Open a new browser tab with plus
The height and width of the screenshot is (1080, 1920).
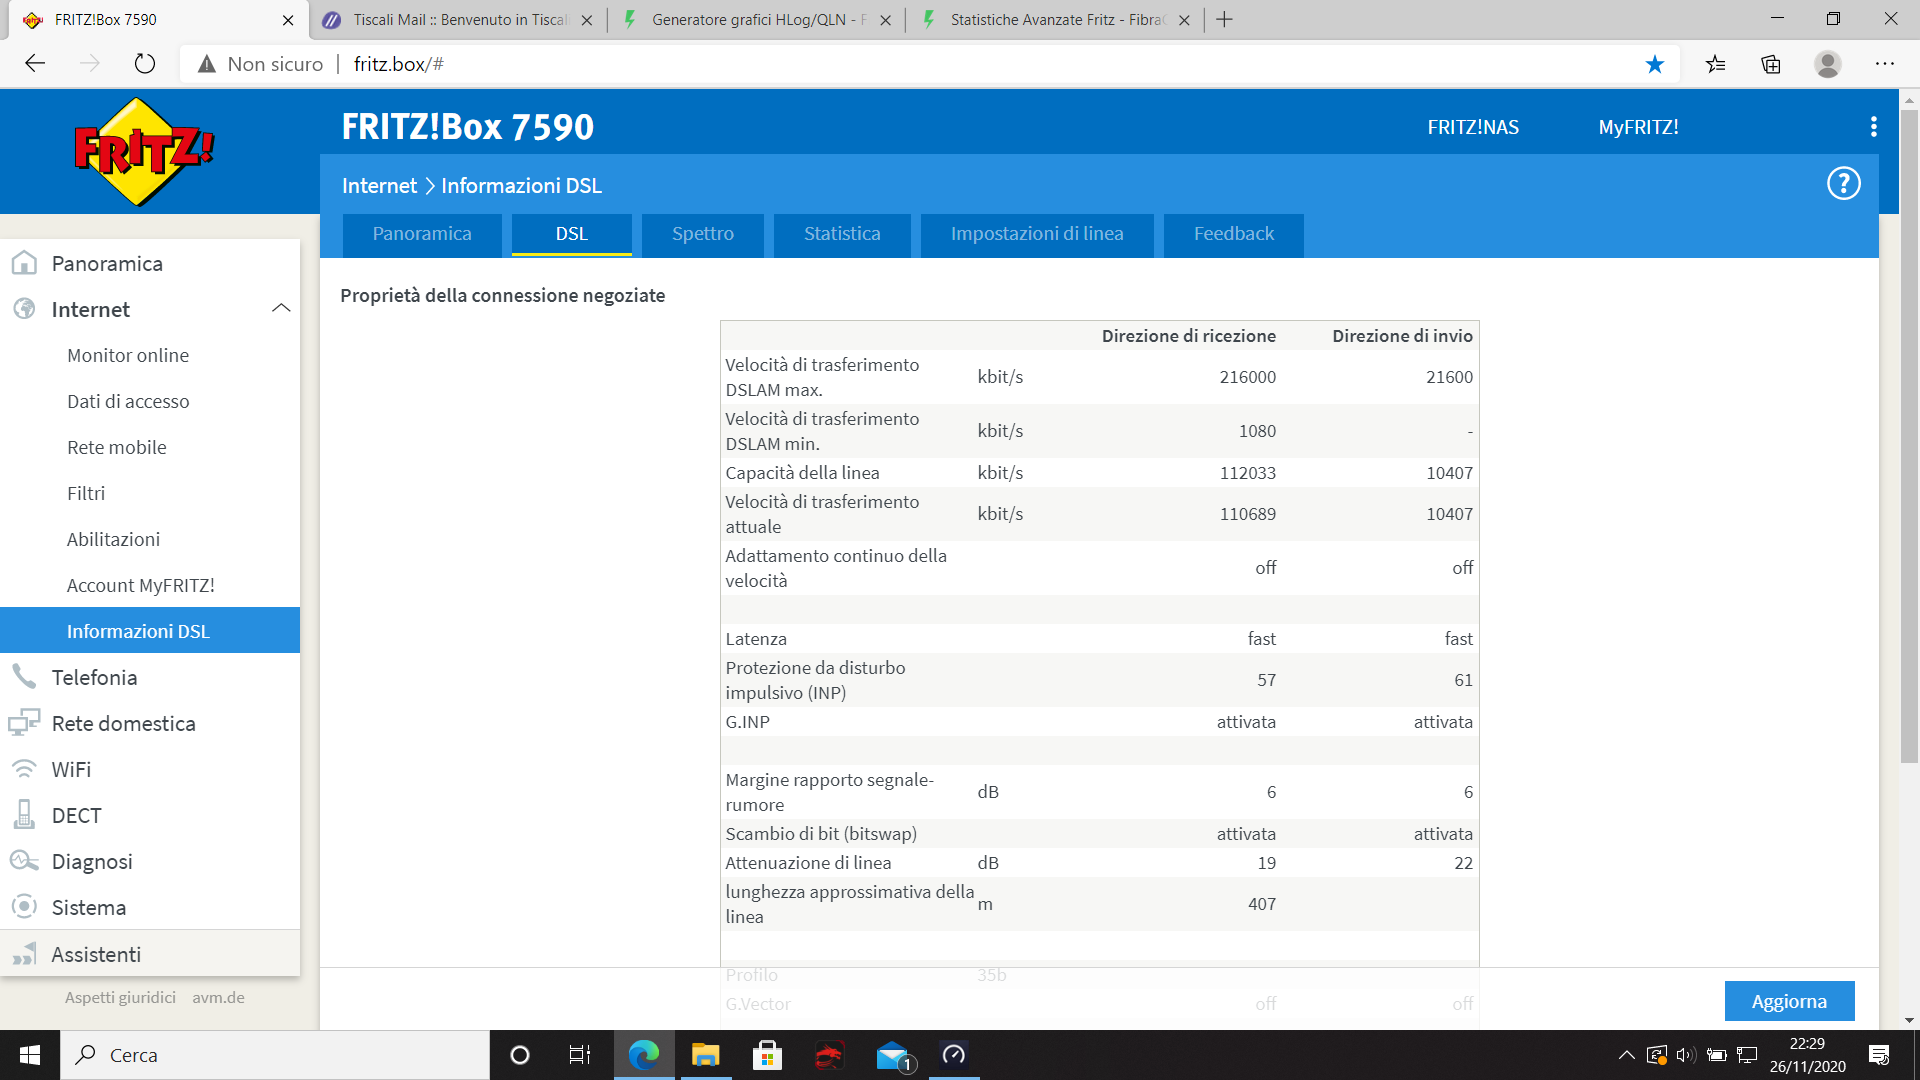pos(1224,20)
